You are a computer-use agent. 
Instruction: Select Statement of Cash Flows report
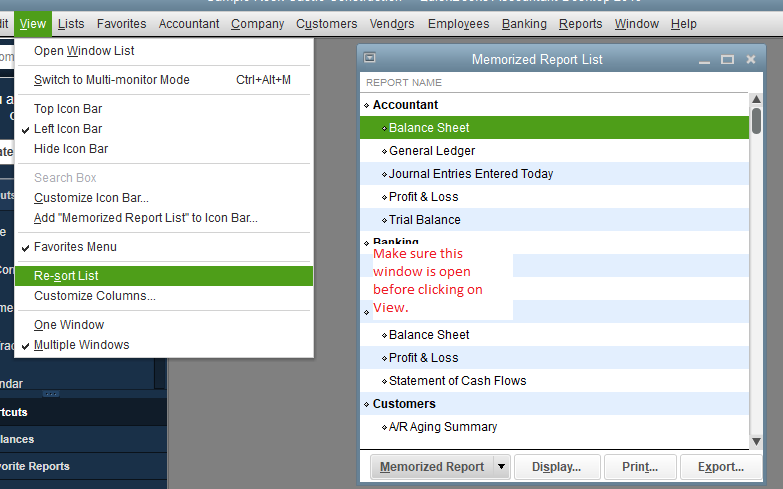554,381
